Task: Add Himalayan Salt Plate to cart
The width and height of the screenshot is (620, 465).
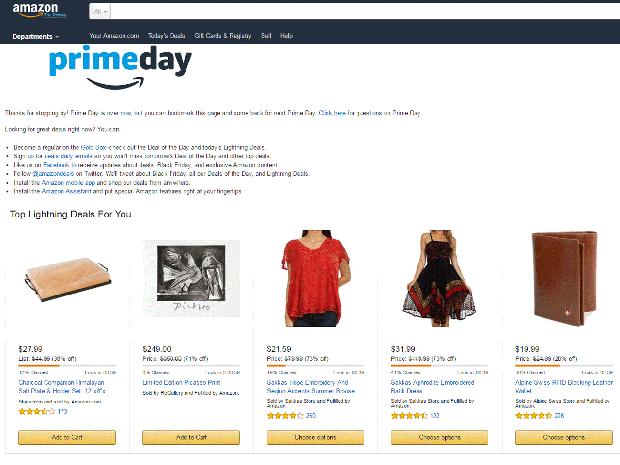Action: point(67,437)
